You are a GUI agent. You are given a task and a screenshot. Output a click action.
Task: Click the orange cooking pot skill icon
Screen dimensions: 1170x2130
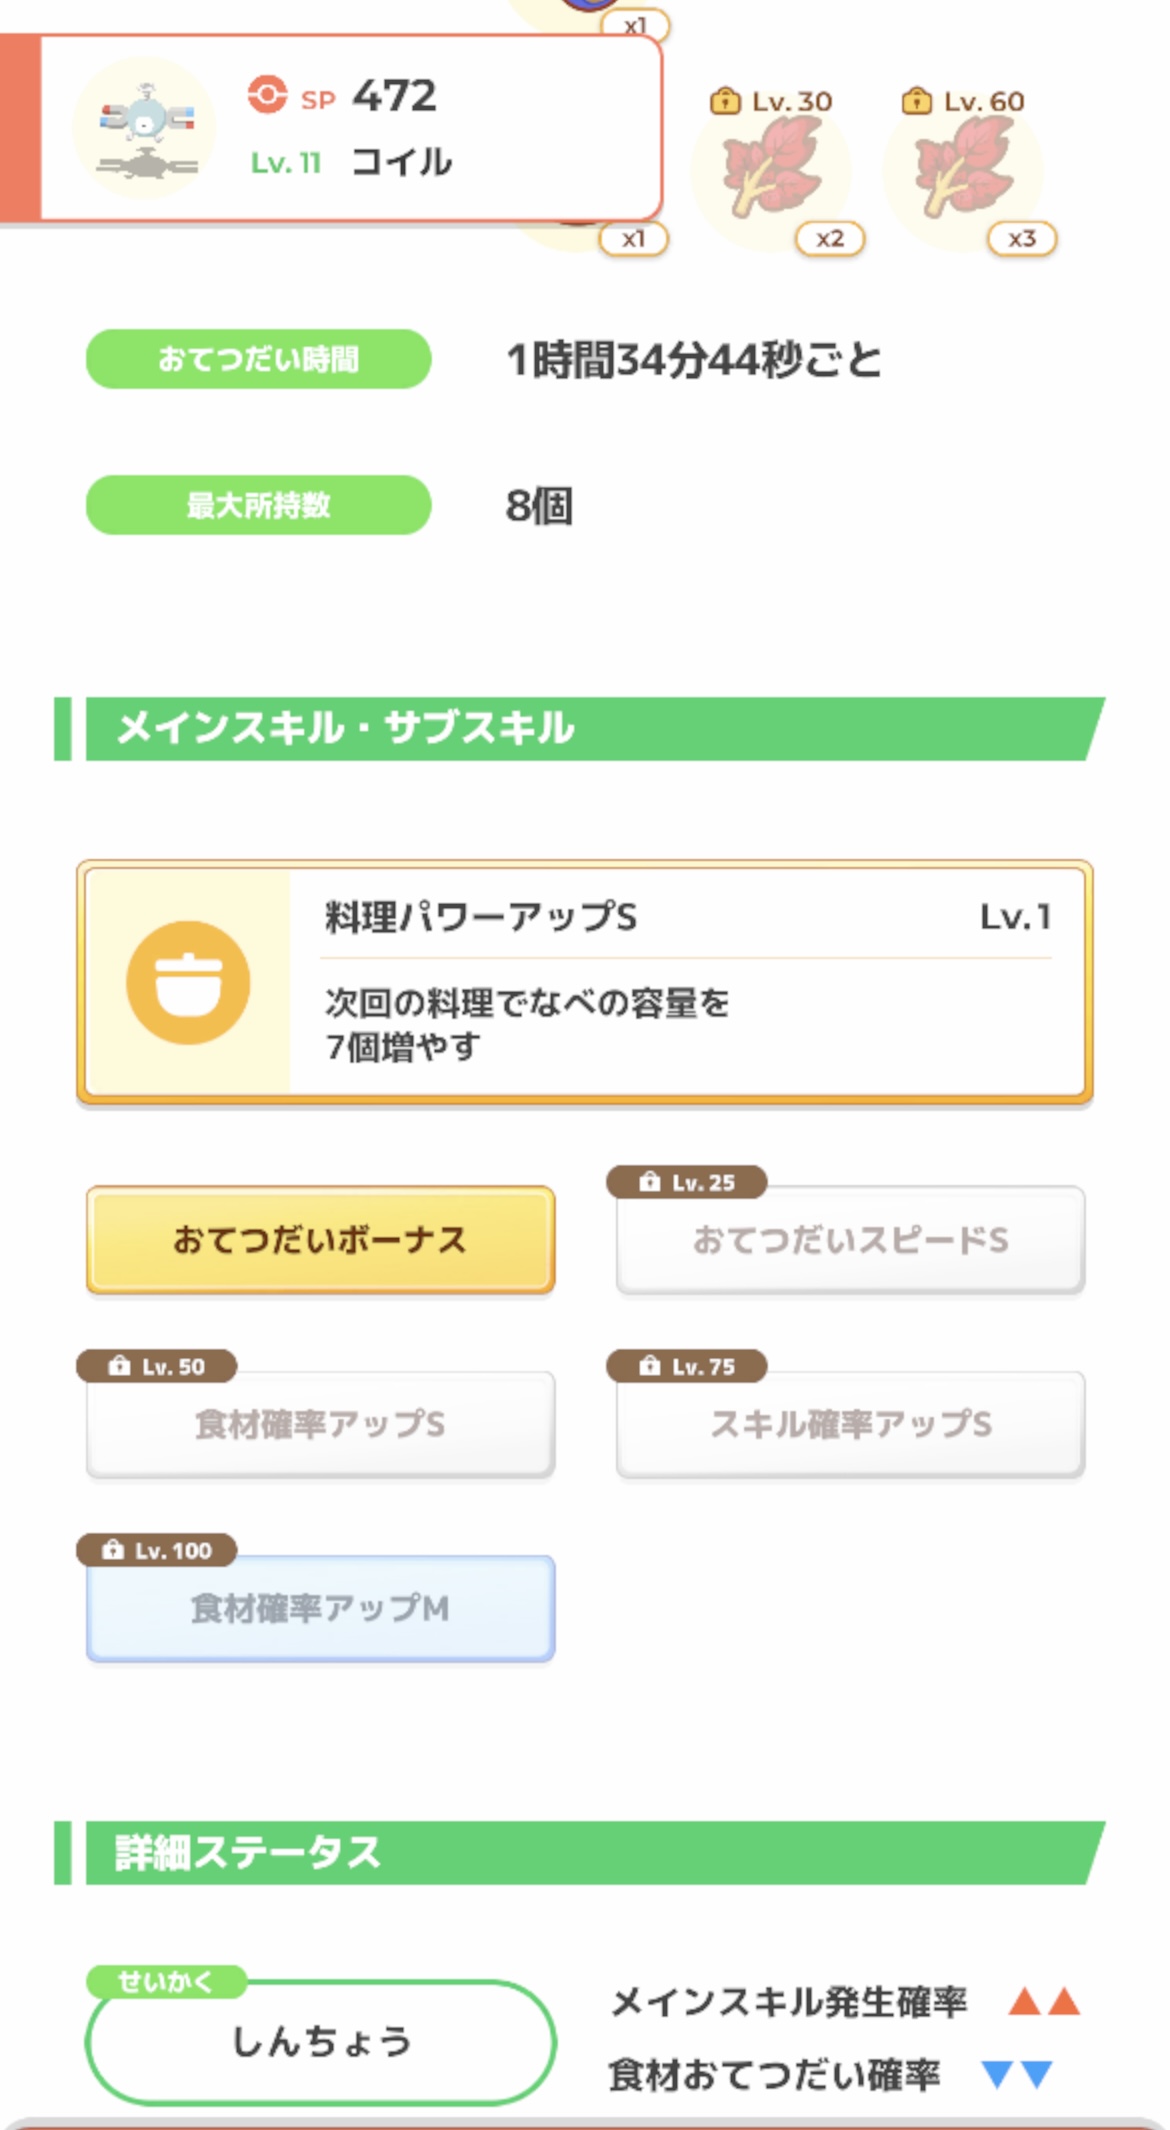(188, 982)
